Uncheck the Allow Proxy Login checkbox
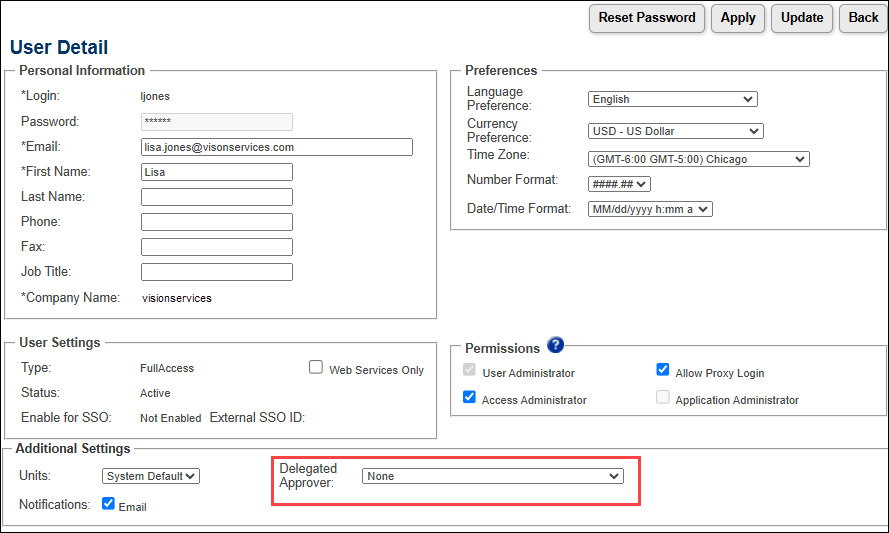 tap(662, 370)
